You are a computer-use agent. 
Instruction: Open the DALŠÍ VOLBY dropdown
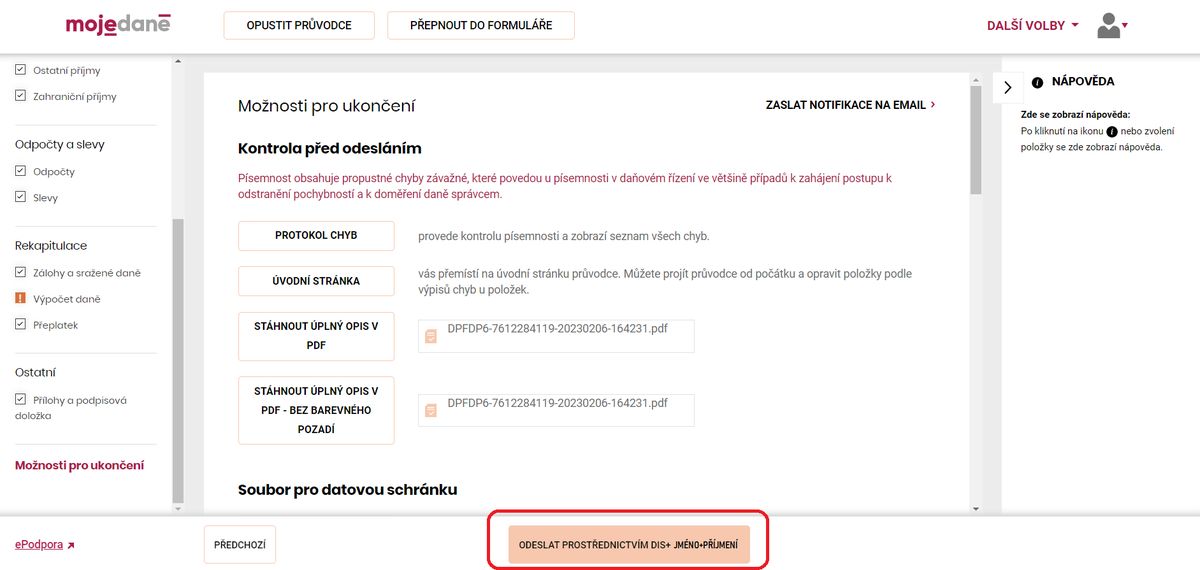click(x=1033, y=26)
